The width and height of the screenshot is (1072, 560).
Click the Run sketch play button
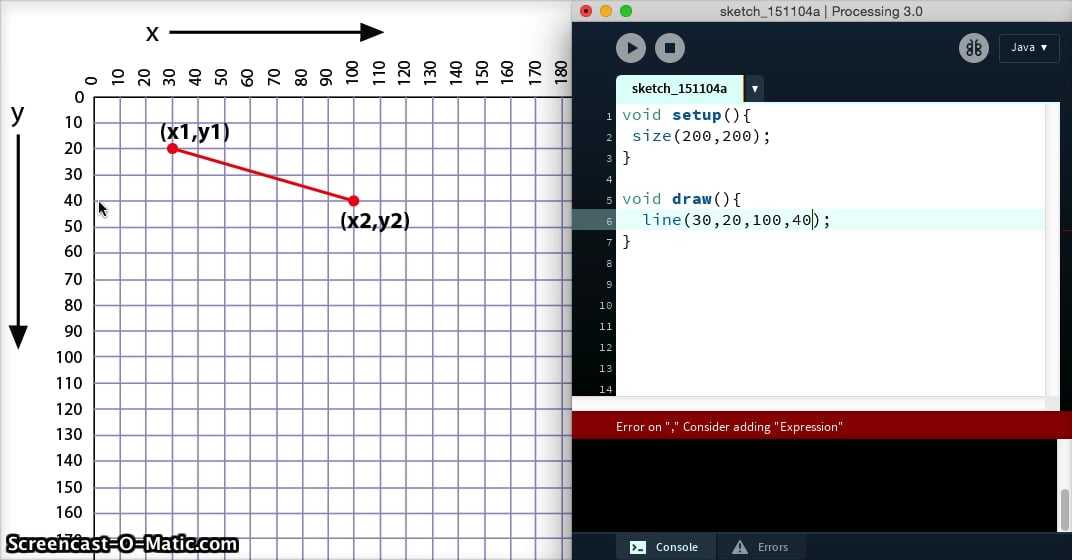tap(630, 47)
